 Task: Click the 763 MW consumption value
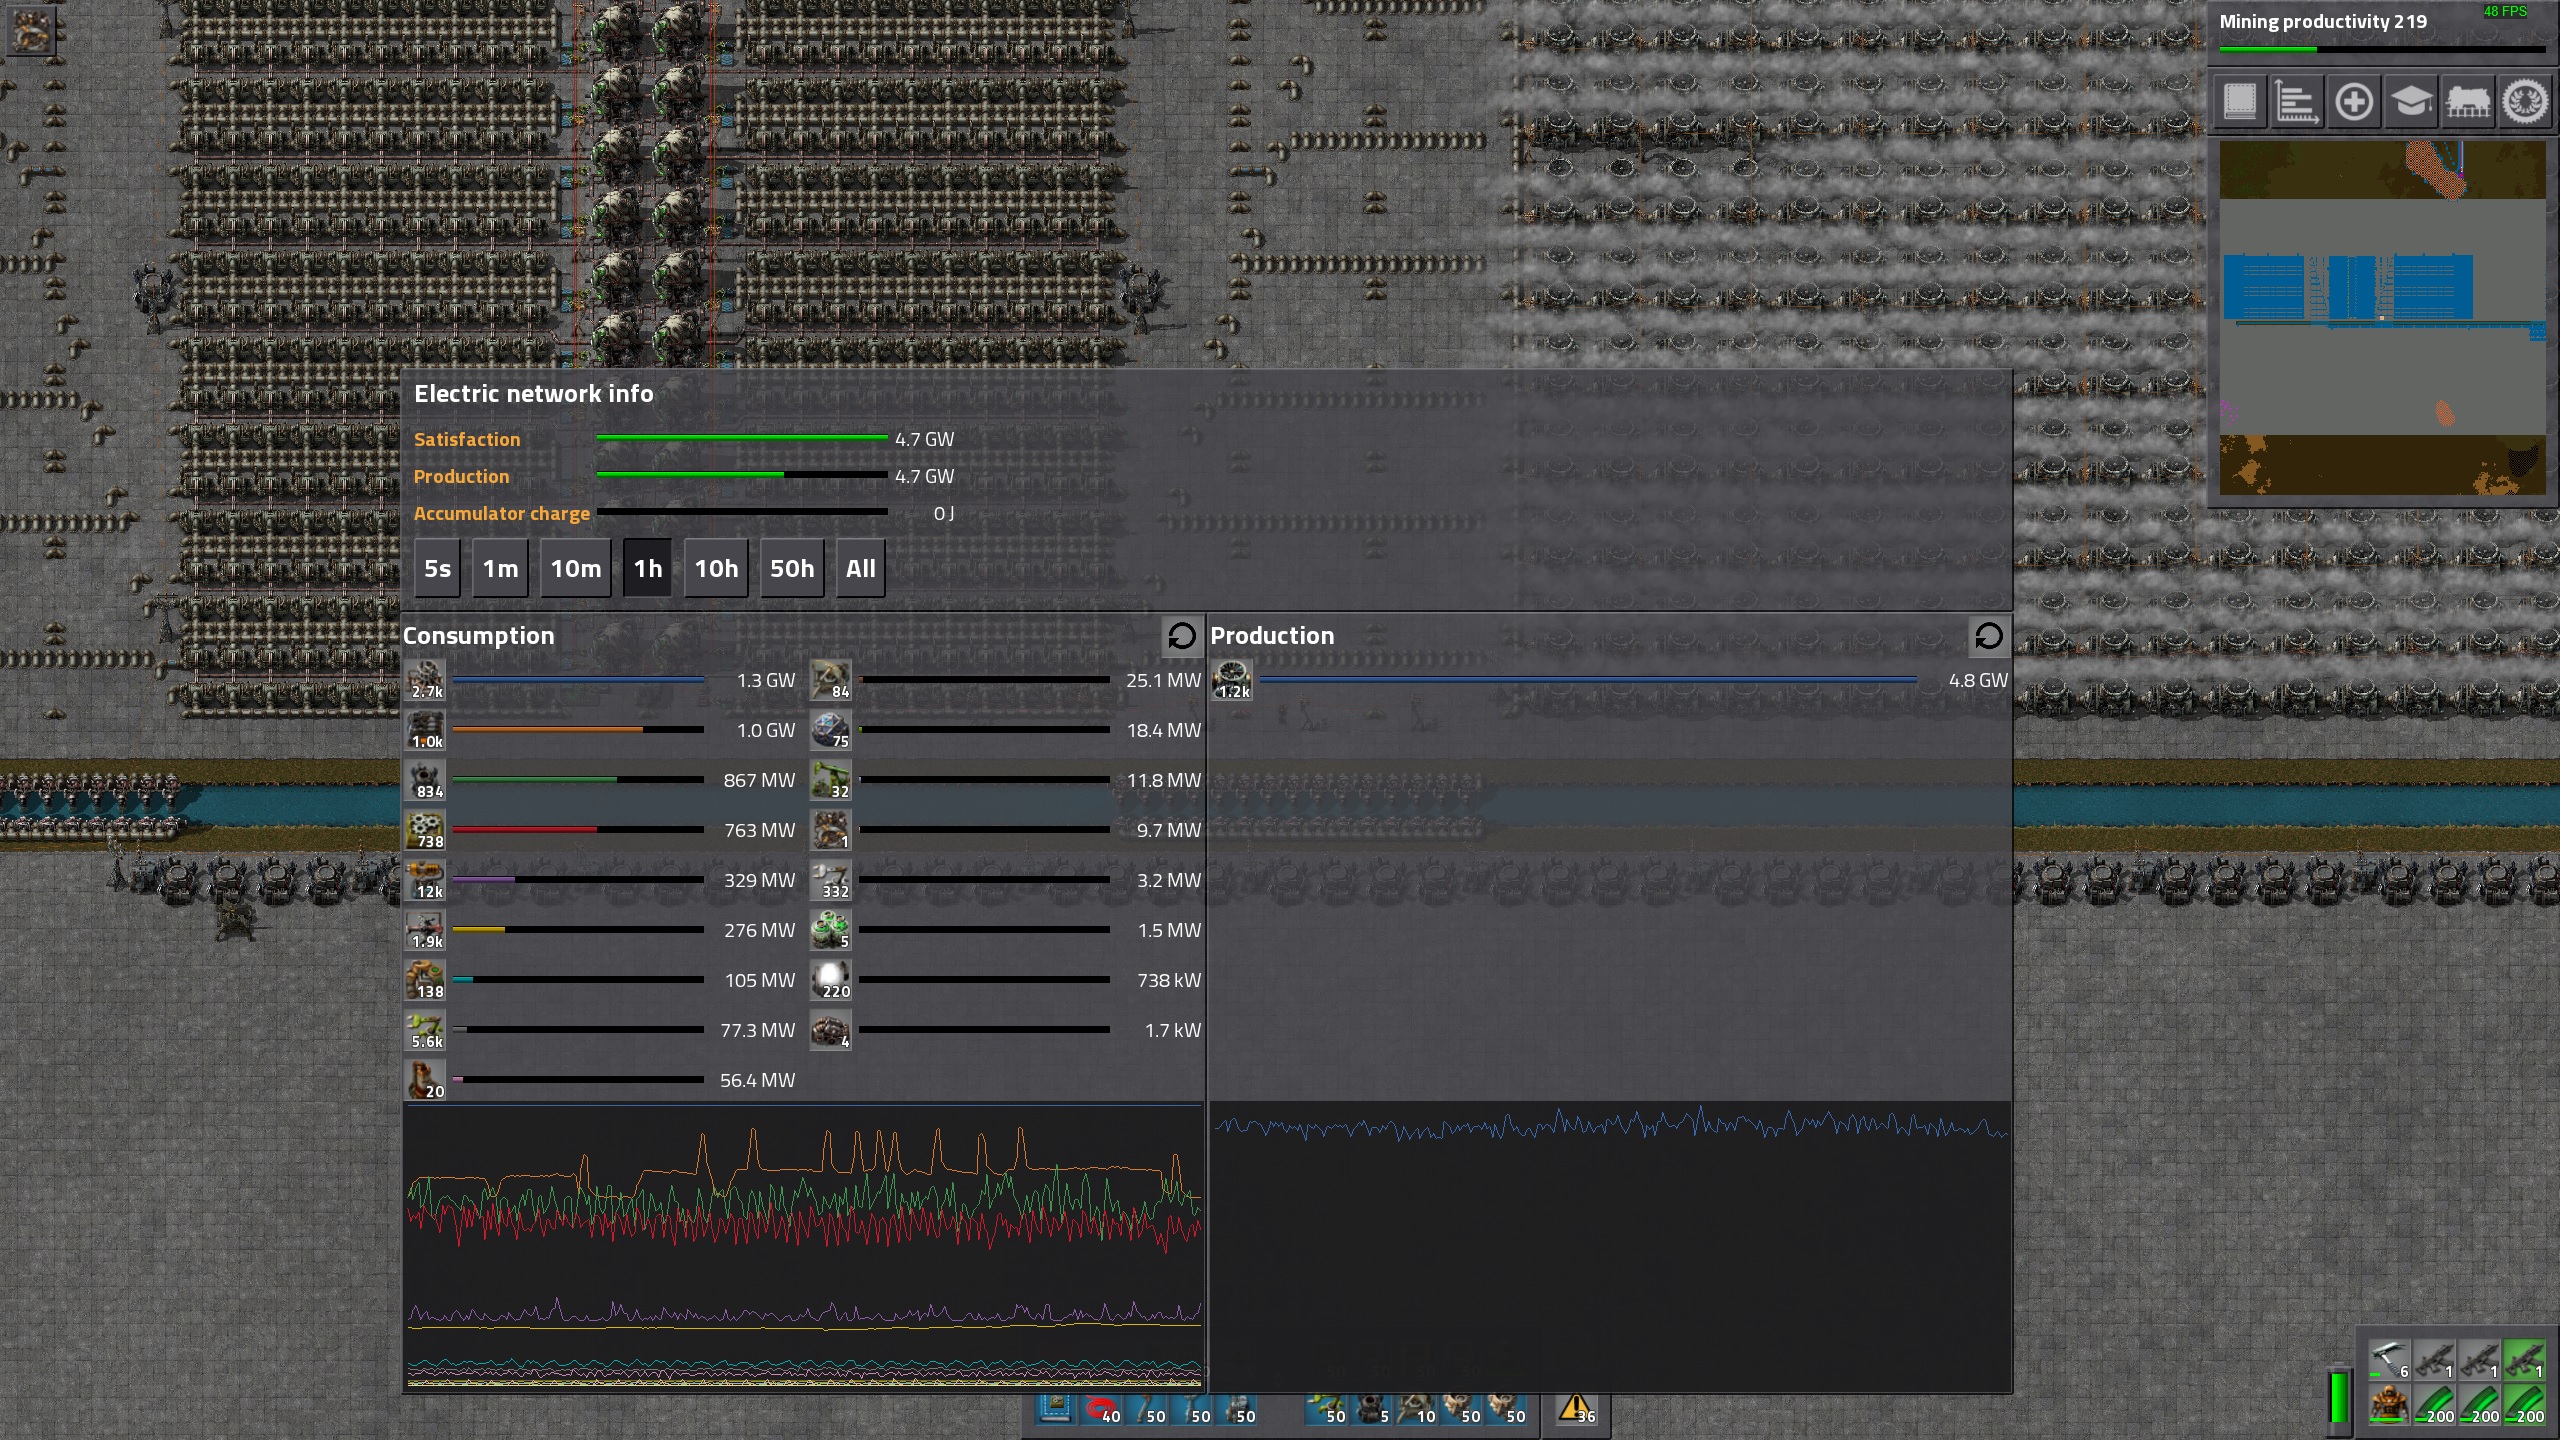coord(759,830)
